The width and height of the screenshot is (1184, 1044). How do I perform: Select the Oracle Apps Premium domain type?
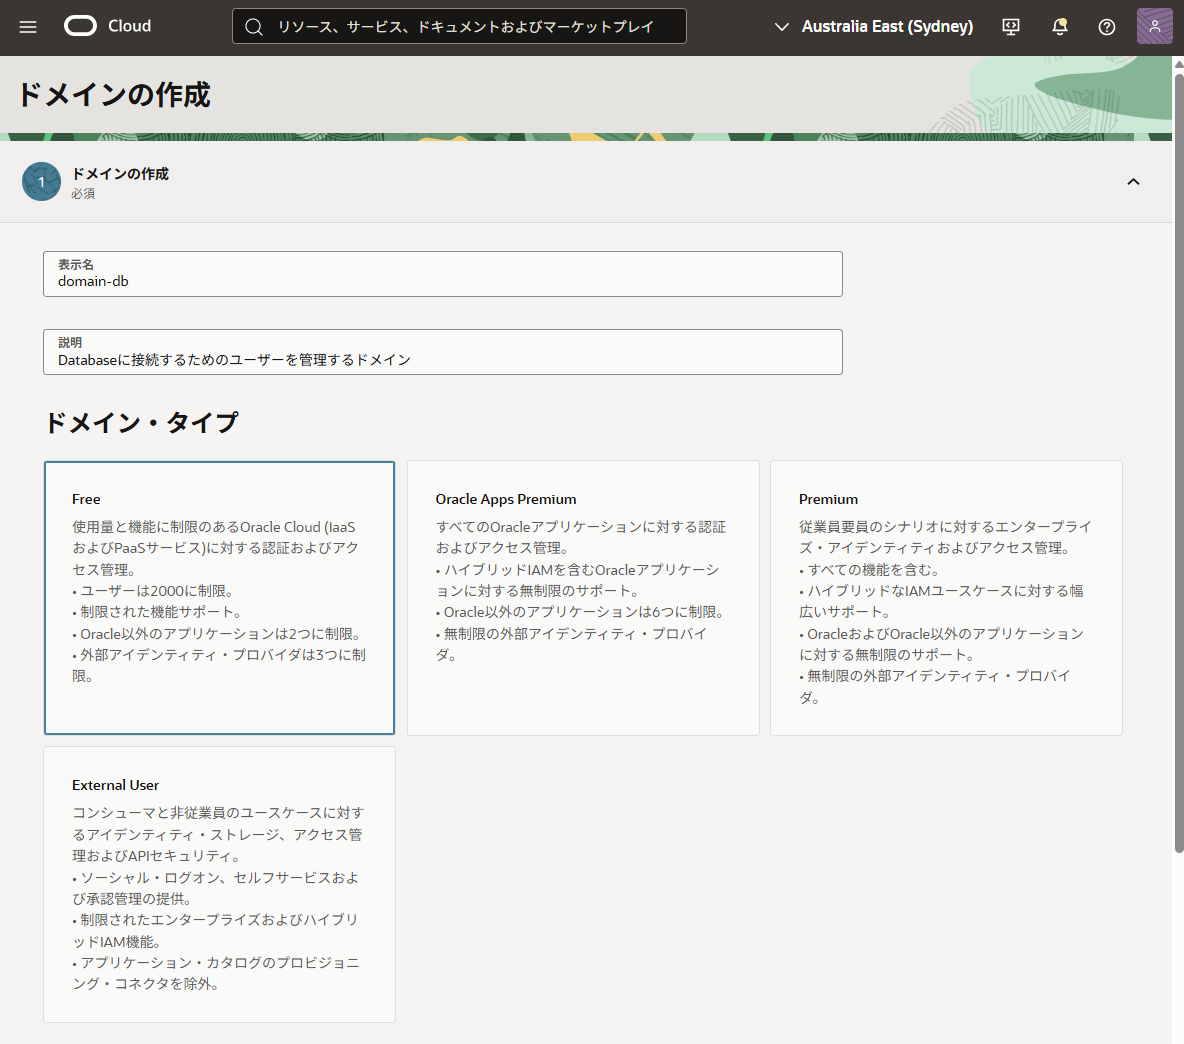(x=583, y=597)
